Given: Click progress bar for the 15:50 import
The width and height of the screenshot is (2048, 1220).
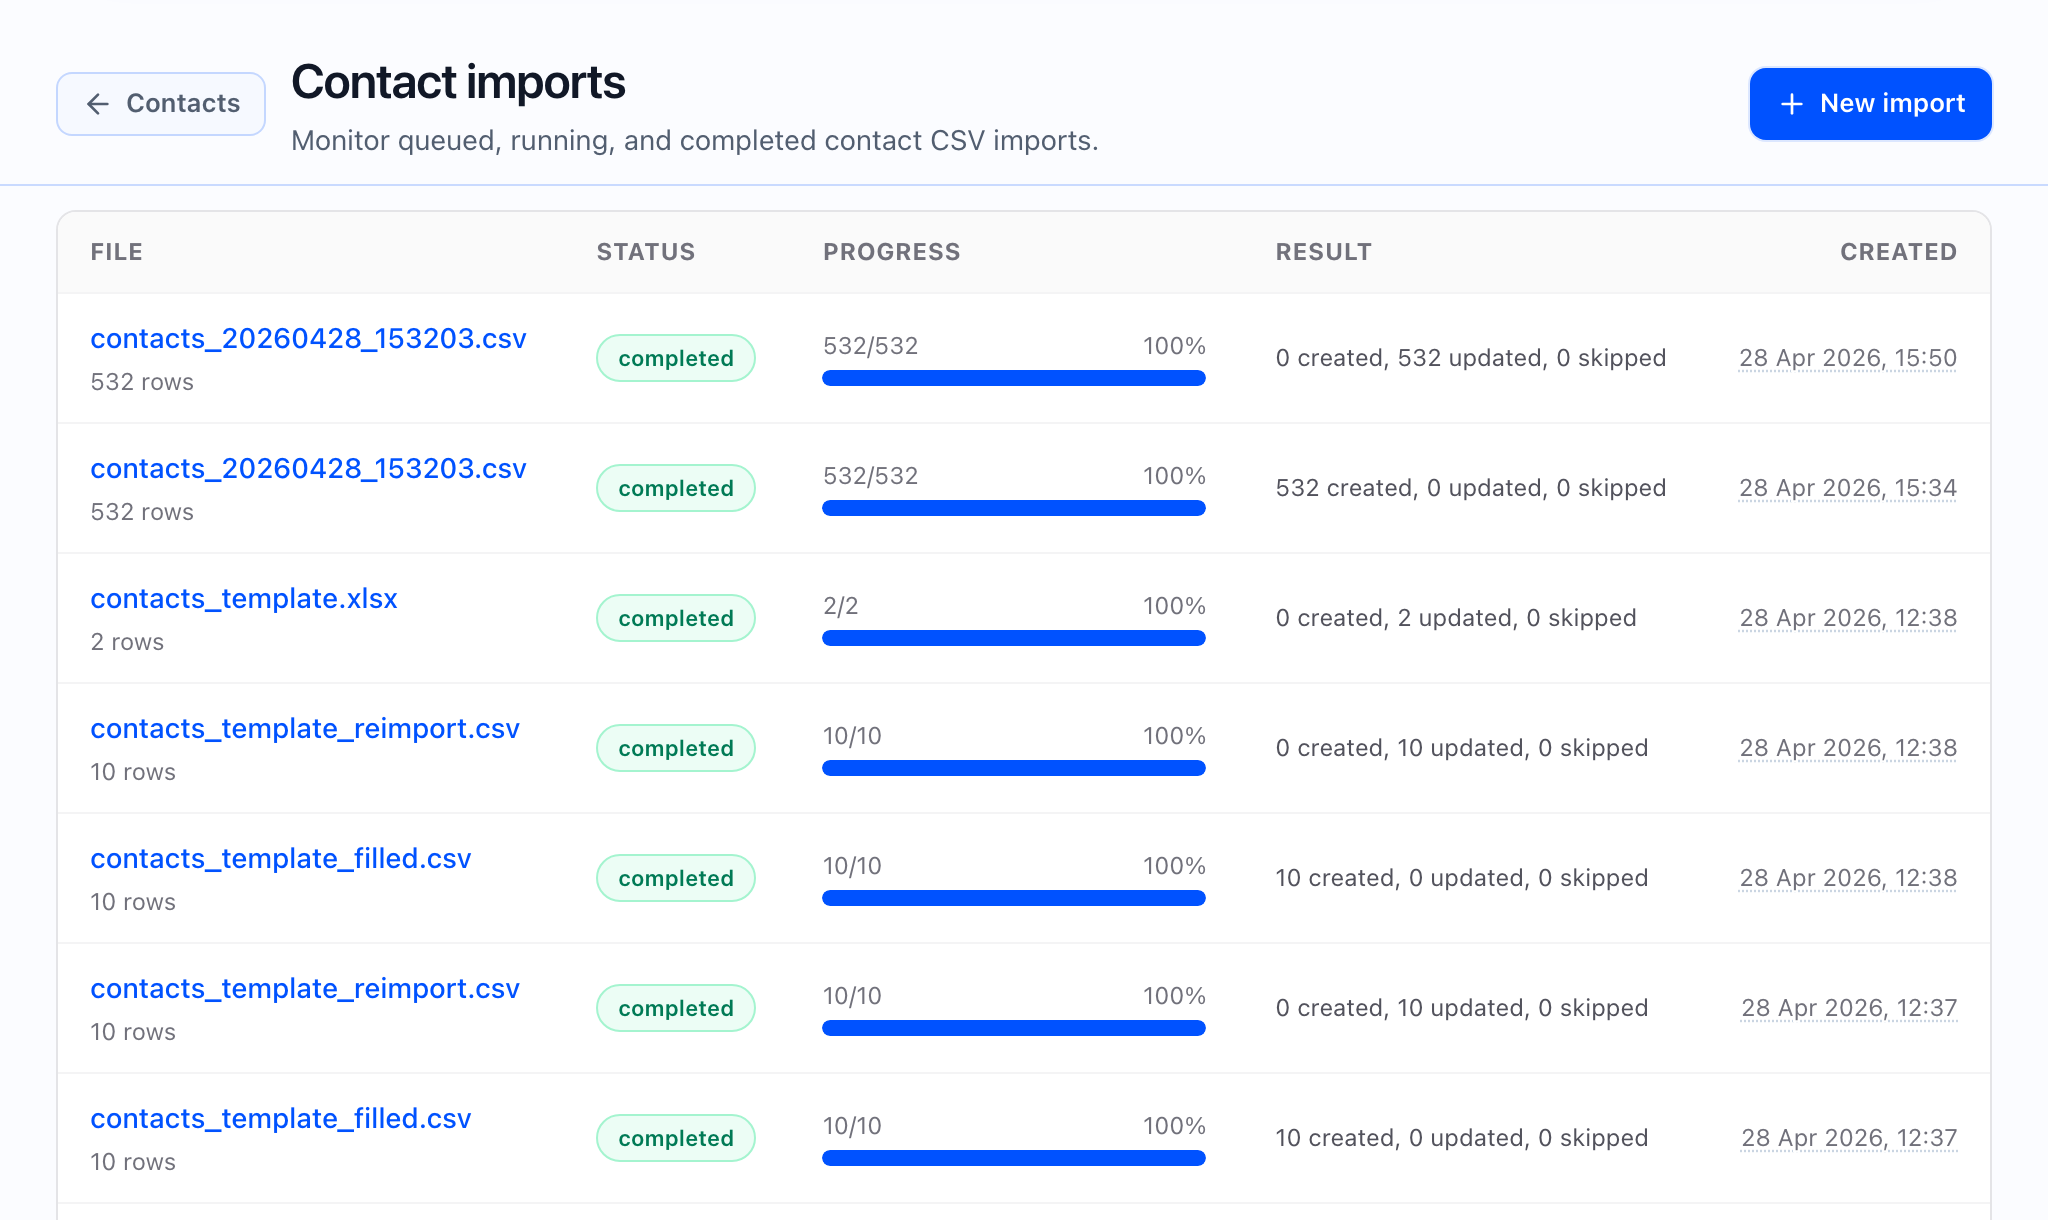Looking at the screenshot, I should (1014, 378).
